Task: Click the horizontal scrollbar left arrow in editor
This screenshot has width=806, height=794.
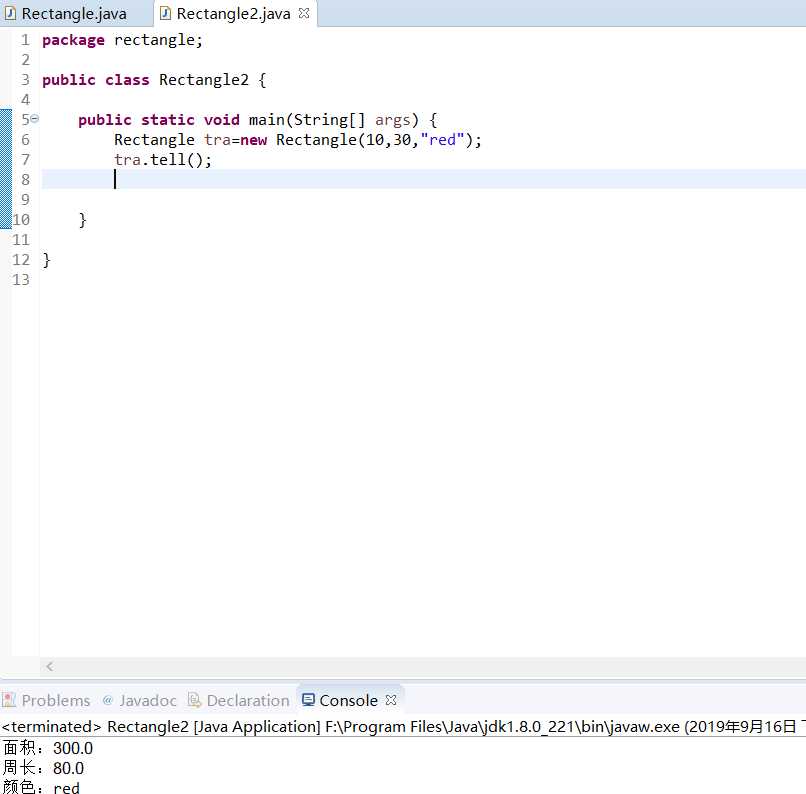Action: pyautogui.click(x=49, y=667)
